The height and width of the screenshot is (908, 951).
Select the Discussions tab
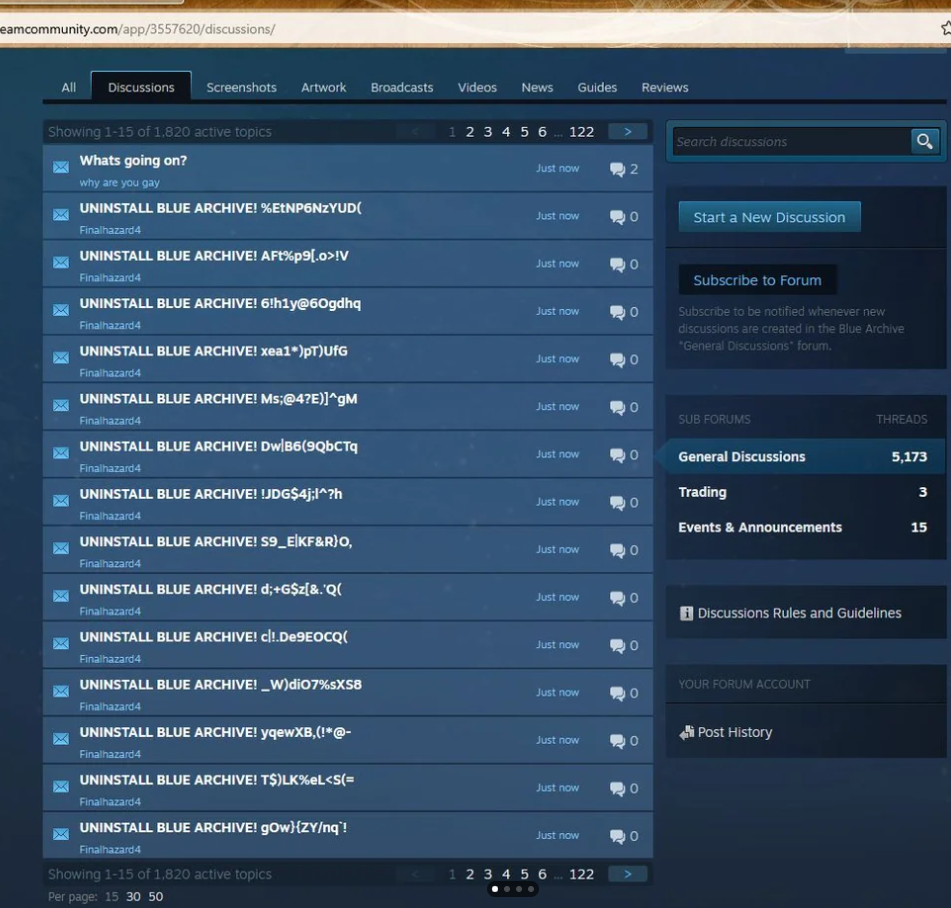pyautogui.click(x=141, y=87)
